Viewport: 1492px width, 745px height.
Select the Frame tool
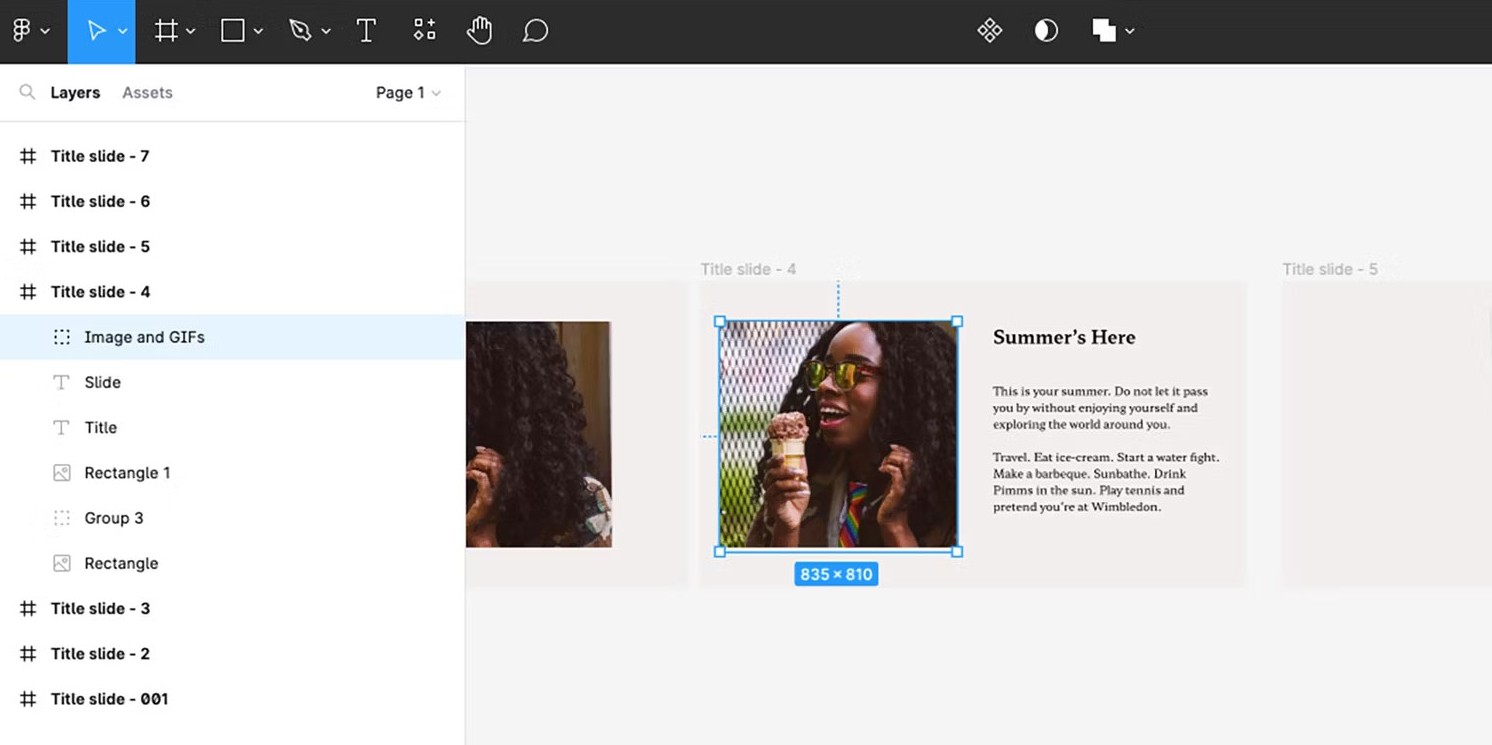[x=166, y=31]
